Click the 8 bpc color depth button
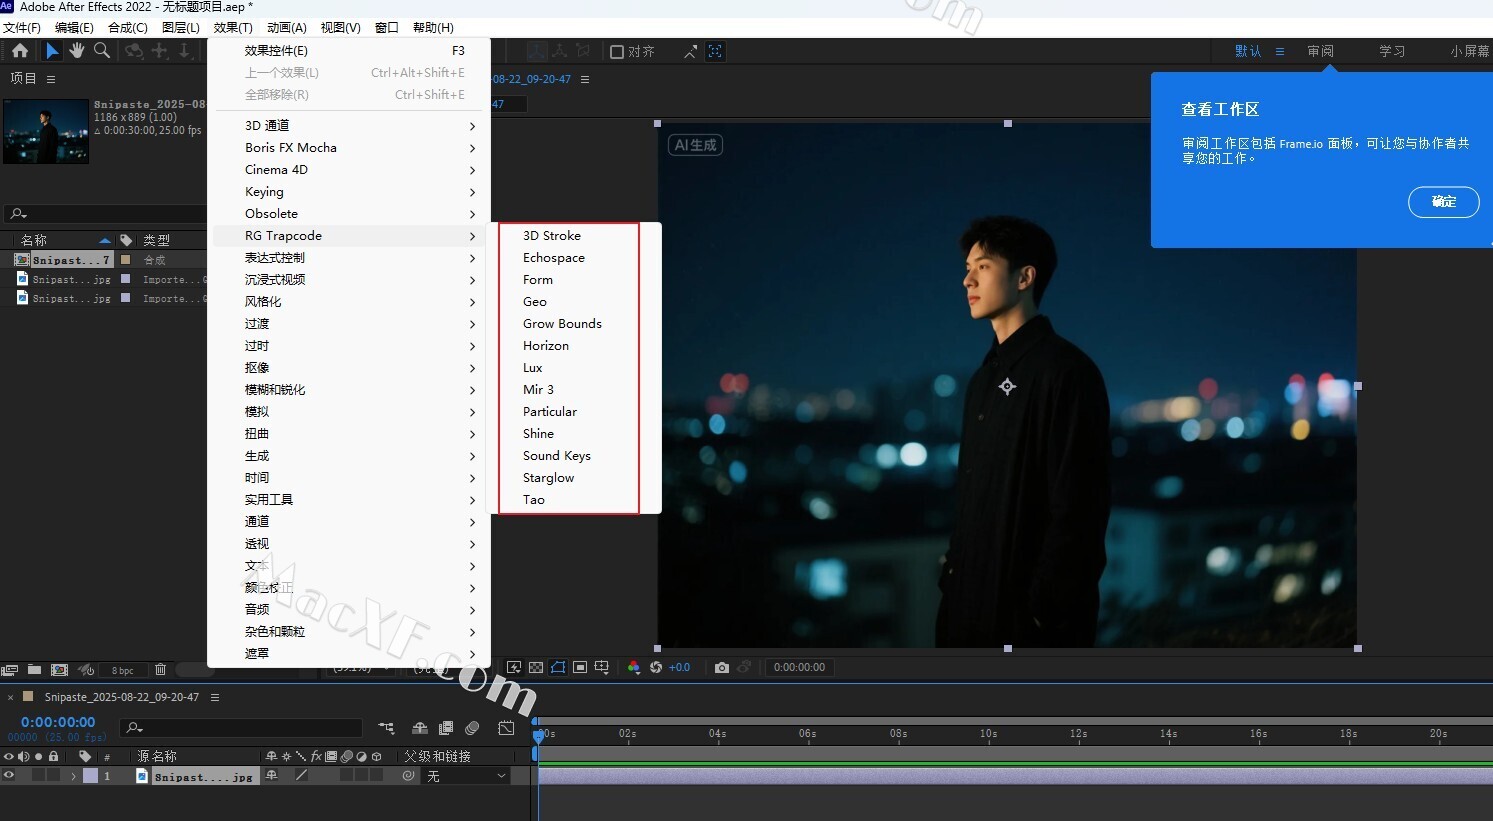Screen dimensions: 1493x821 pos(123,670)
